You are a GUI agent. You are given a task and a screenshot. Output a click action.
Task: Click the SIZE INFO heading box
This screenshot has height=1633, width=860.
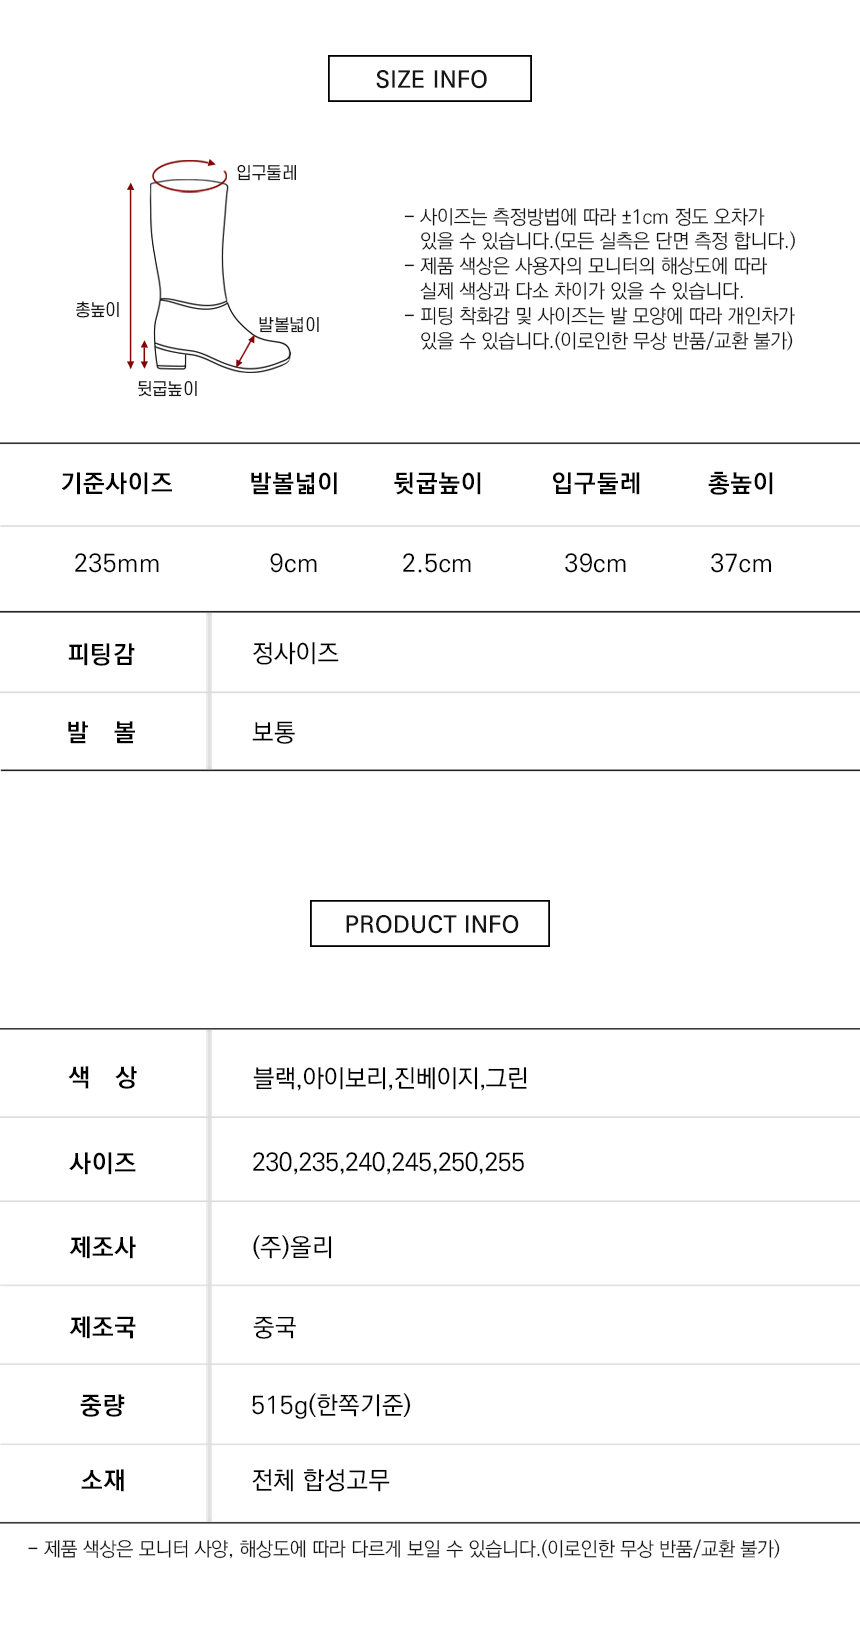(x=430, y=79)
